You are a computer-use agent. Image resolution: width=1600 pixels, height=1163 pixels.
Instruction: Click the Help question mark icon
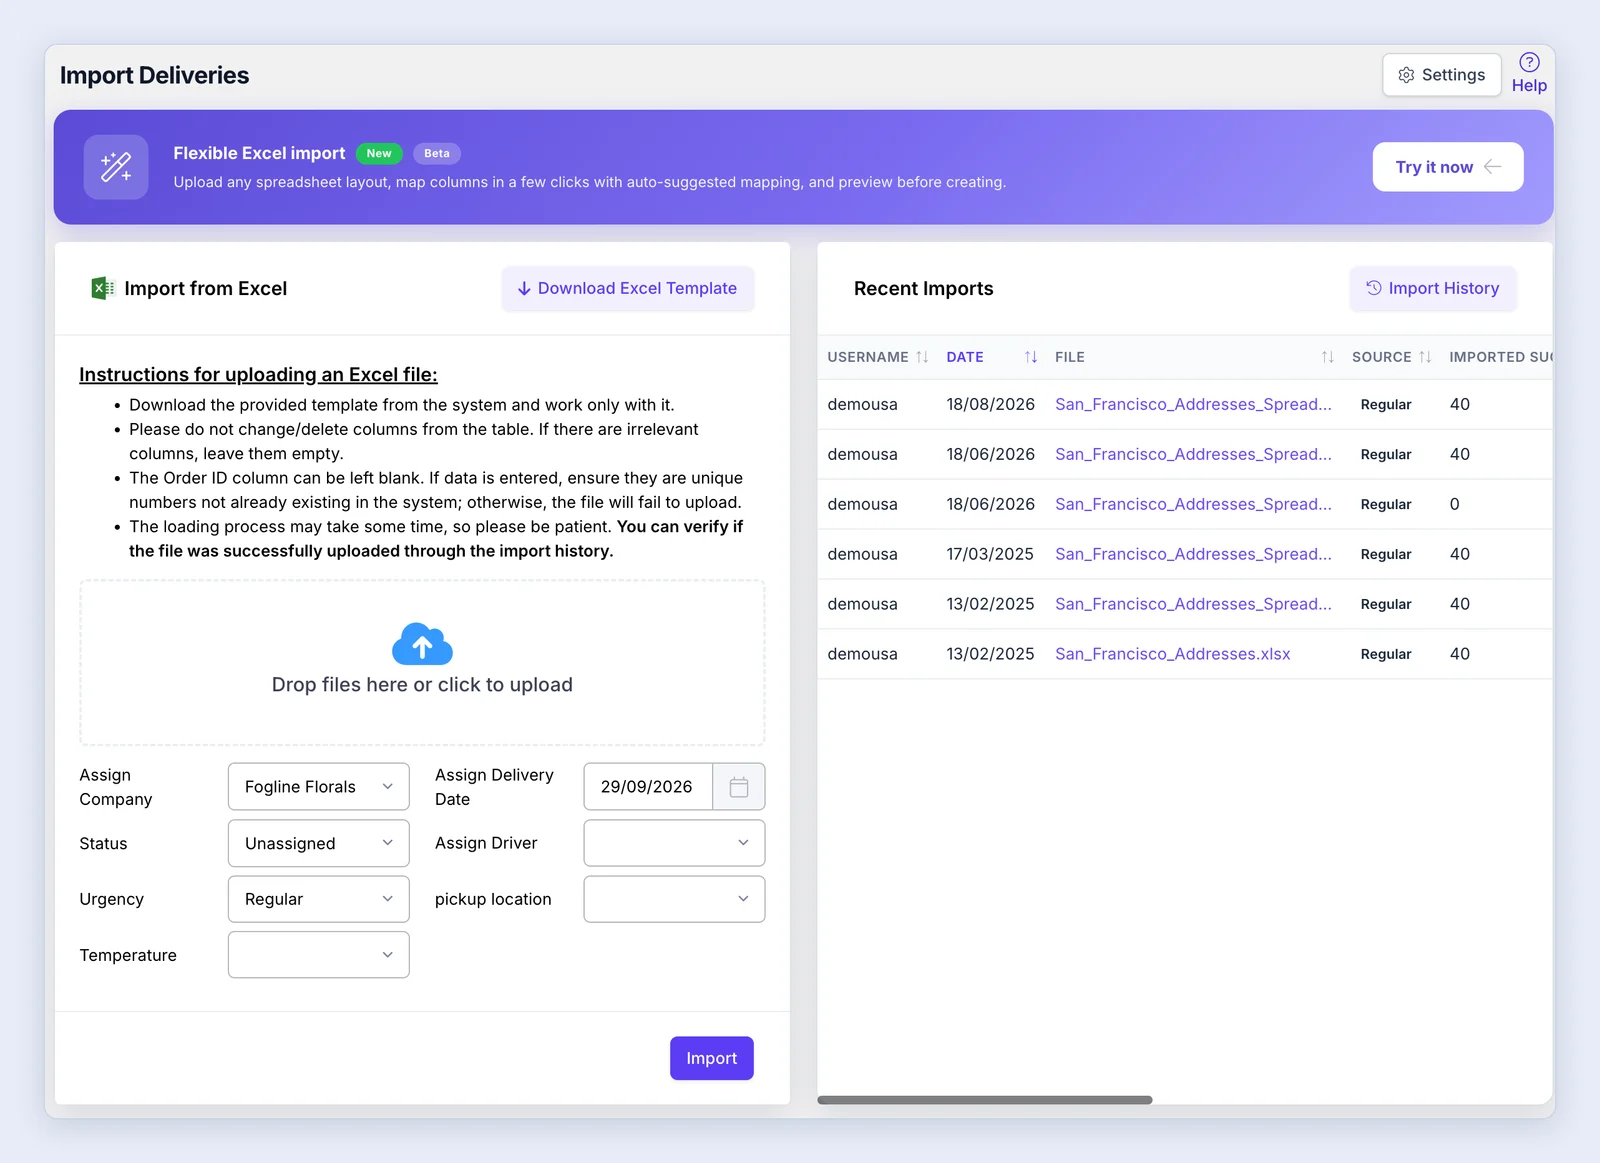click(1529, 62)
